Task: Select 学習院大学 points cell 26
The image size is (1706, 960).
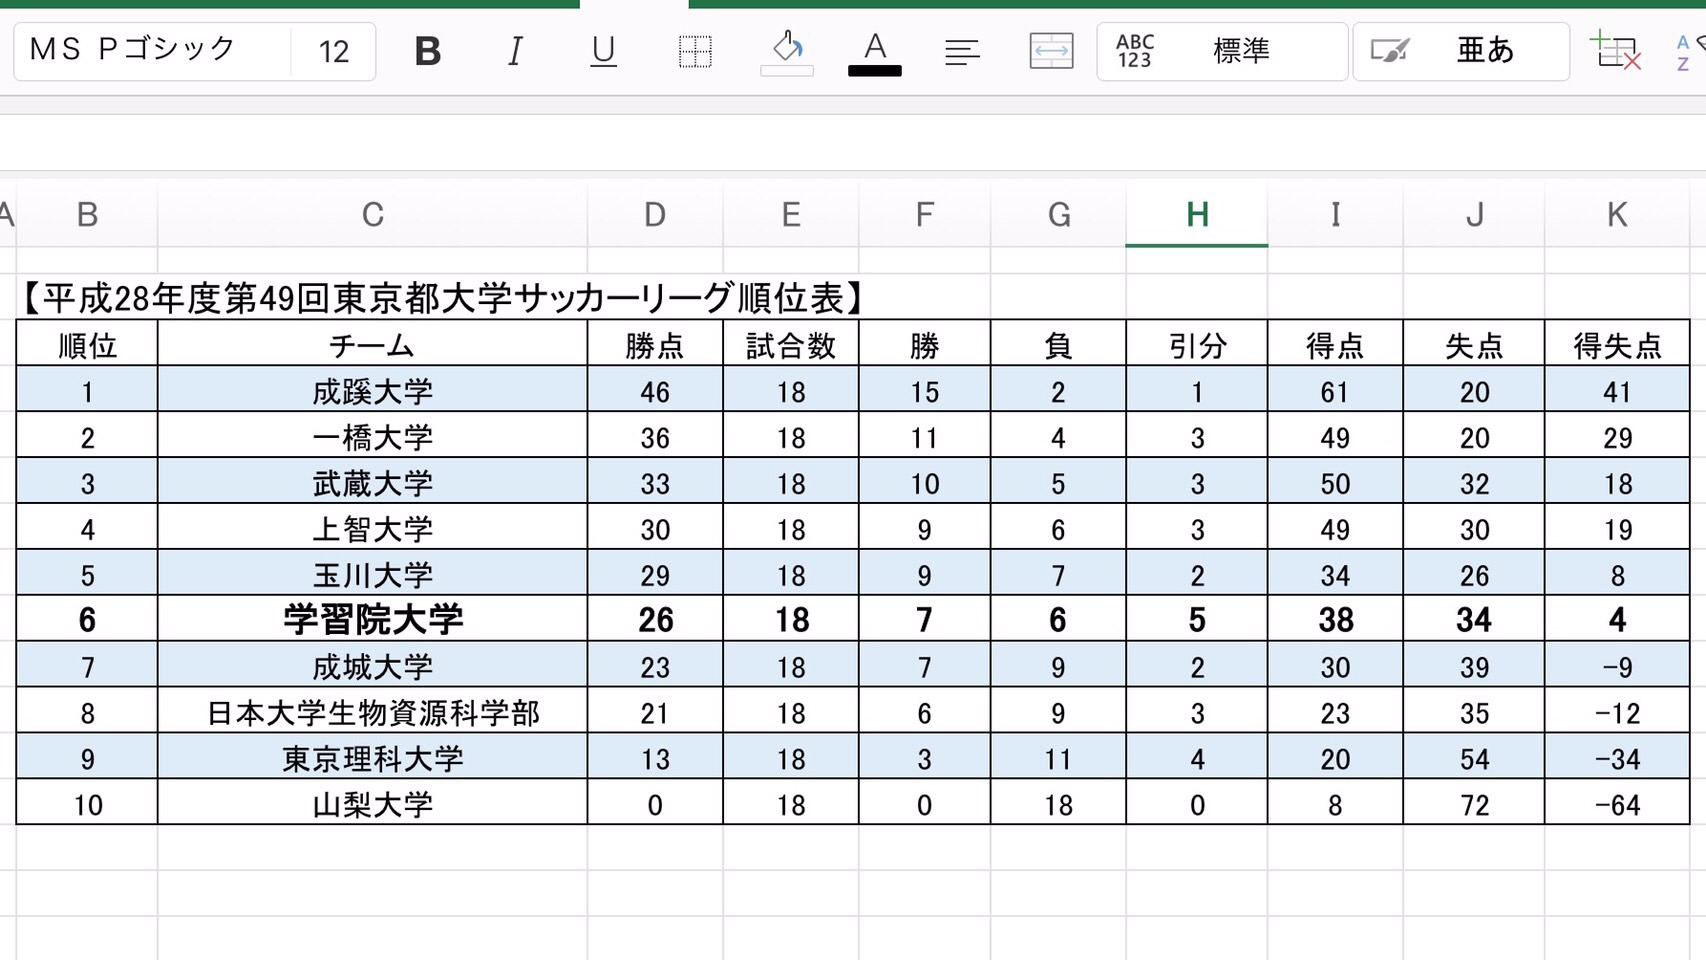Action: pyautogui.click(x=655, y=619)
